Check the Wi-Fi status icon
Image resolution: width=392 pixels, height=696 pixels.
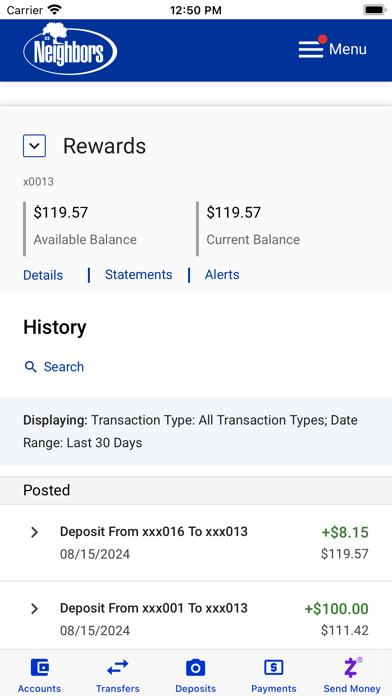[x=55, y=10]
